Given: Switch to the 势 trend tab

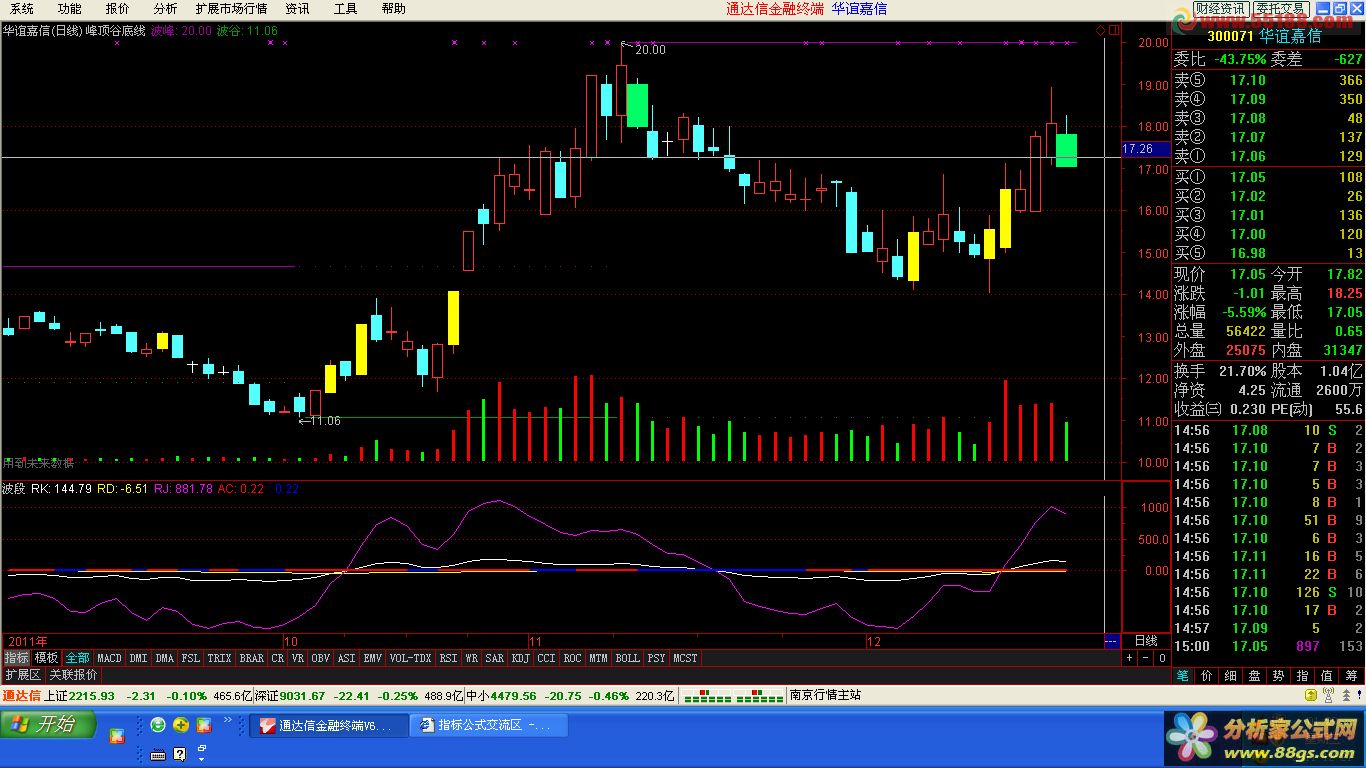Looking at the screenshot, I should tap(1278, 676).
